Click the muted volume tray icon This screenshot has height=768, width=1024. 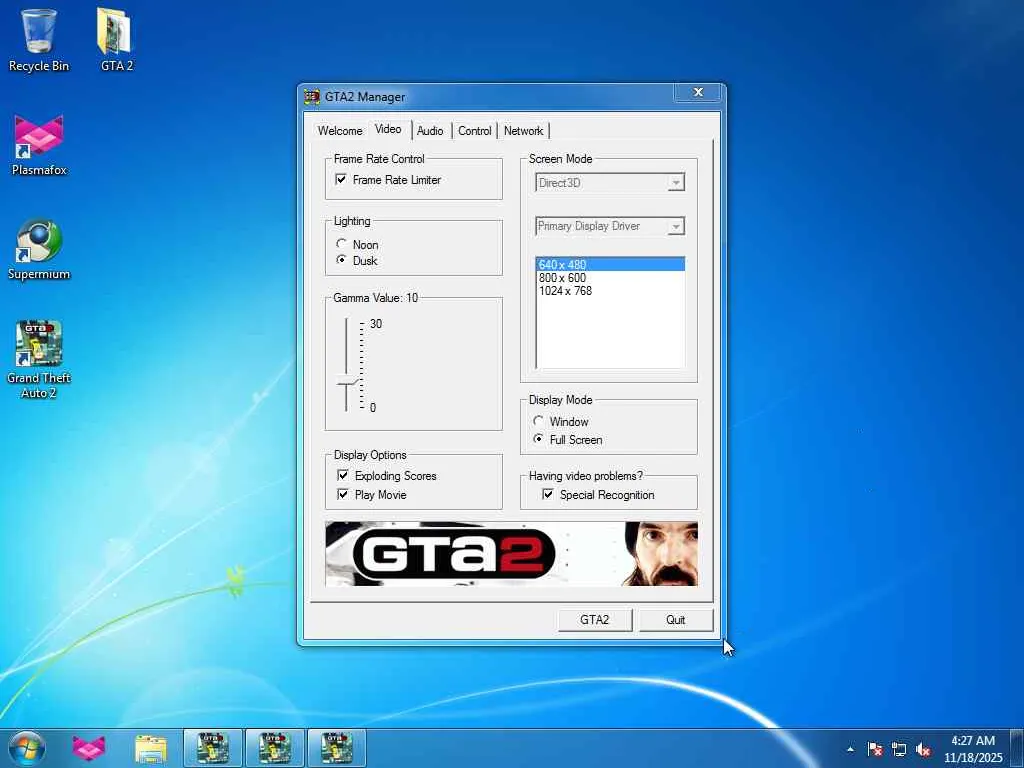coord(923,749)
